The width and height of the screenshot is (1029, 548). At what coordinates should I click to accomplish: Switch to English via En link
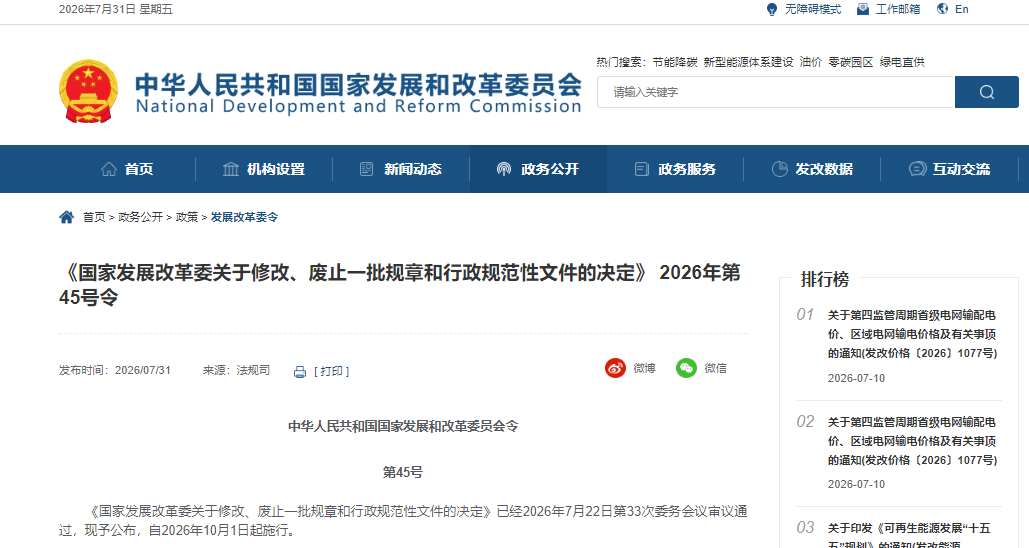pyautogui.click(x=961, y=9)
